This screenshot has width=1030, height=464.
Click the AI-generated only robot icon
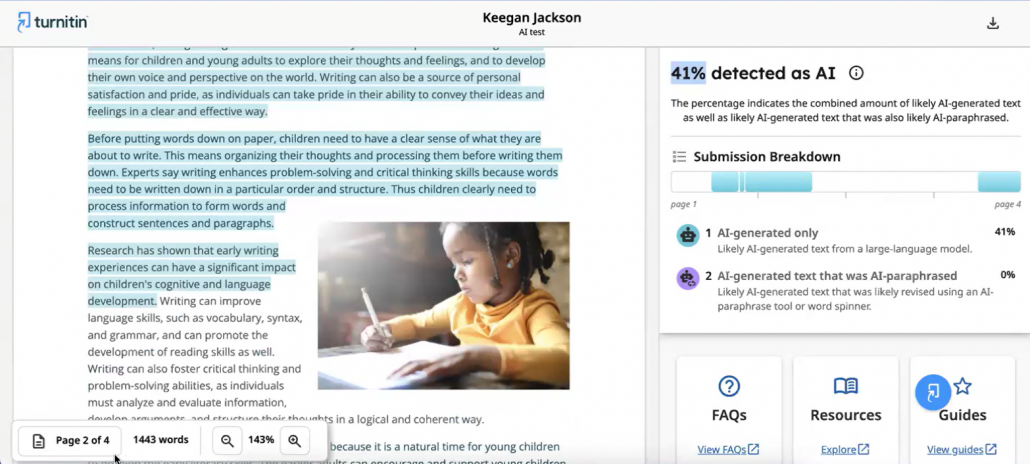(x=687, y=235)
